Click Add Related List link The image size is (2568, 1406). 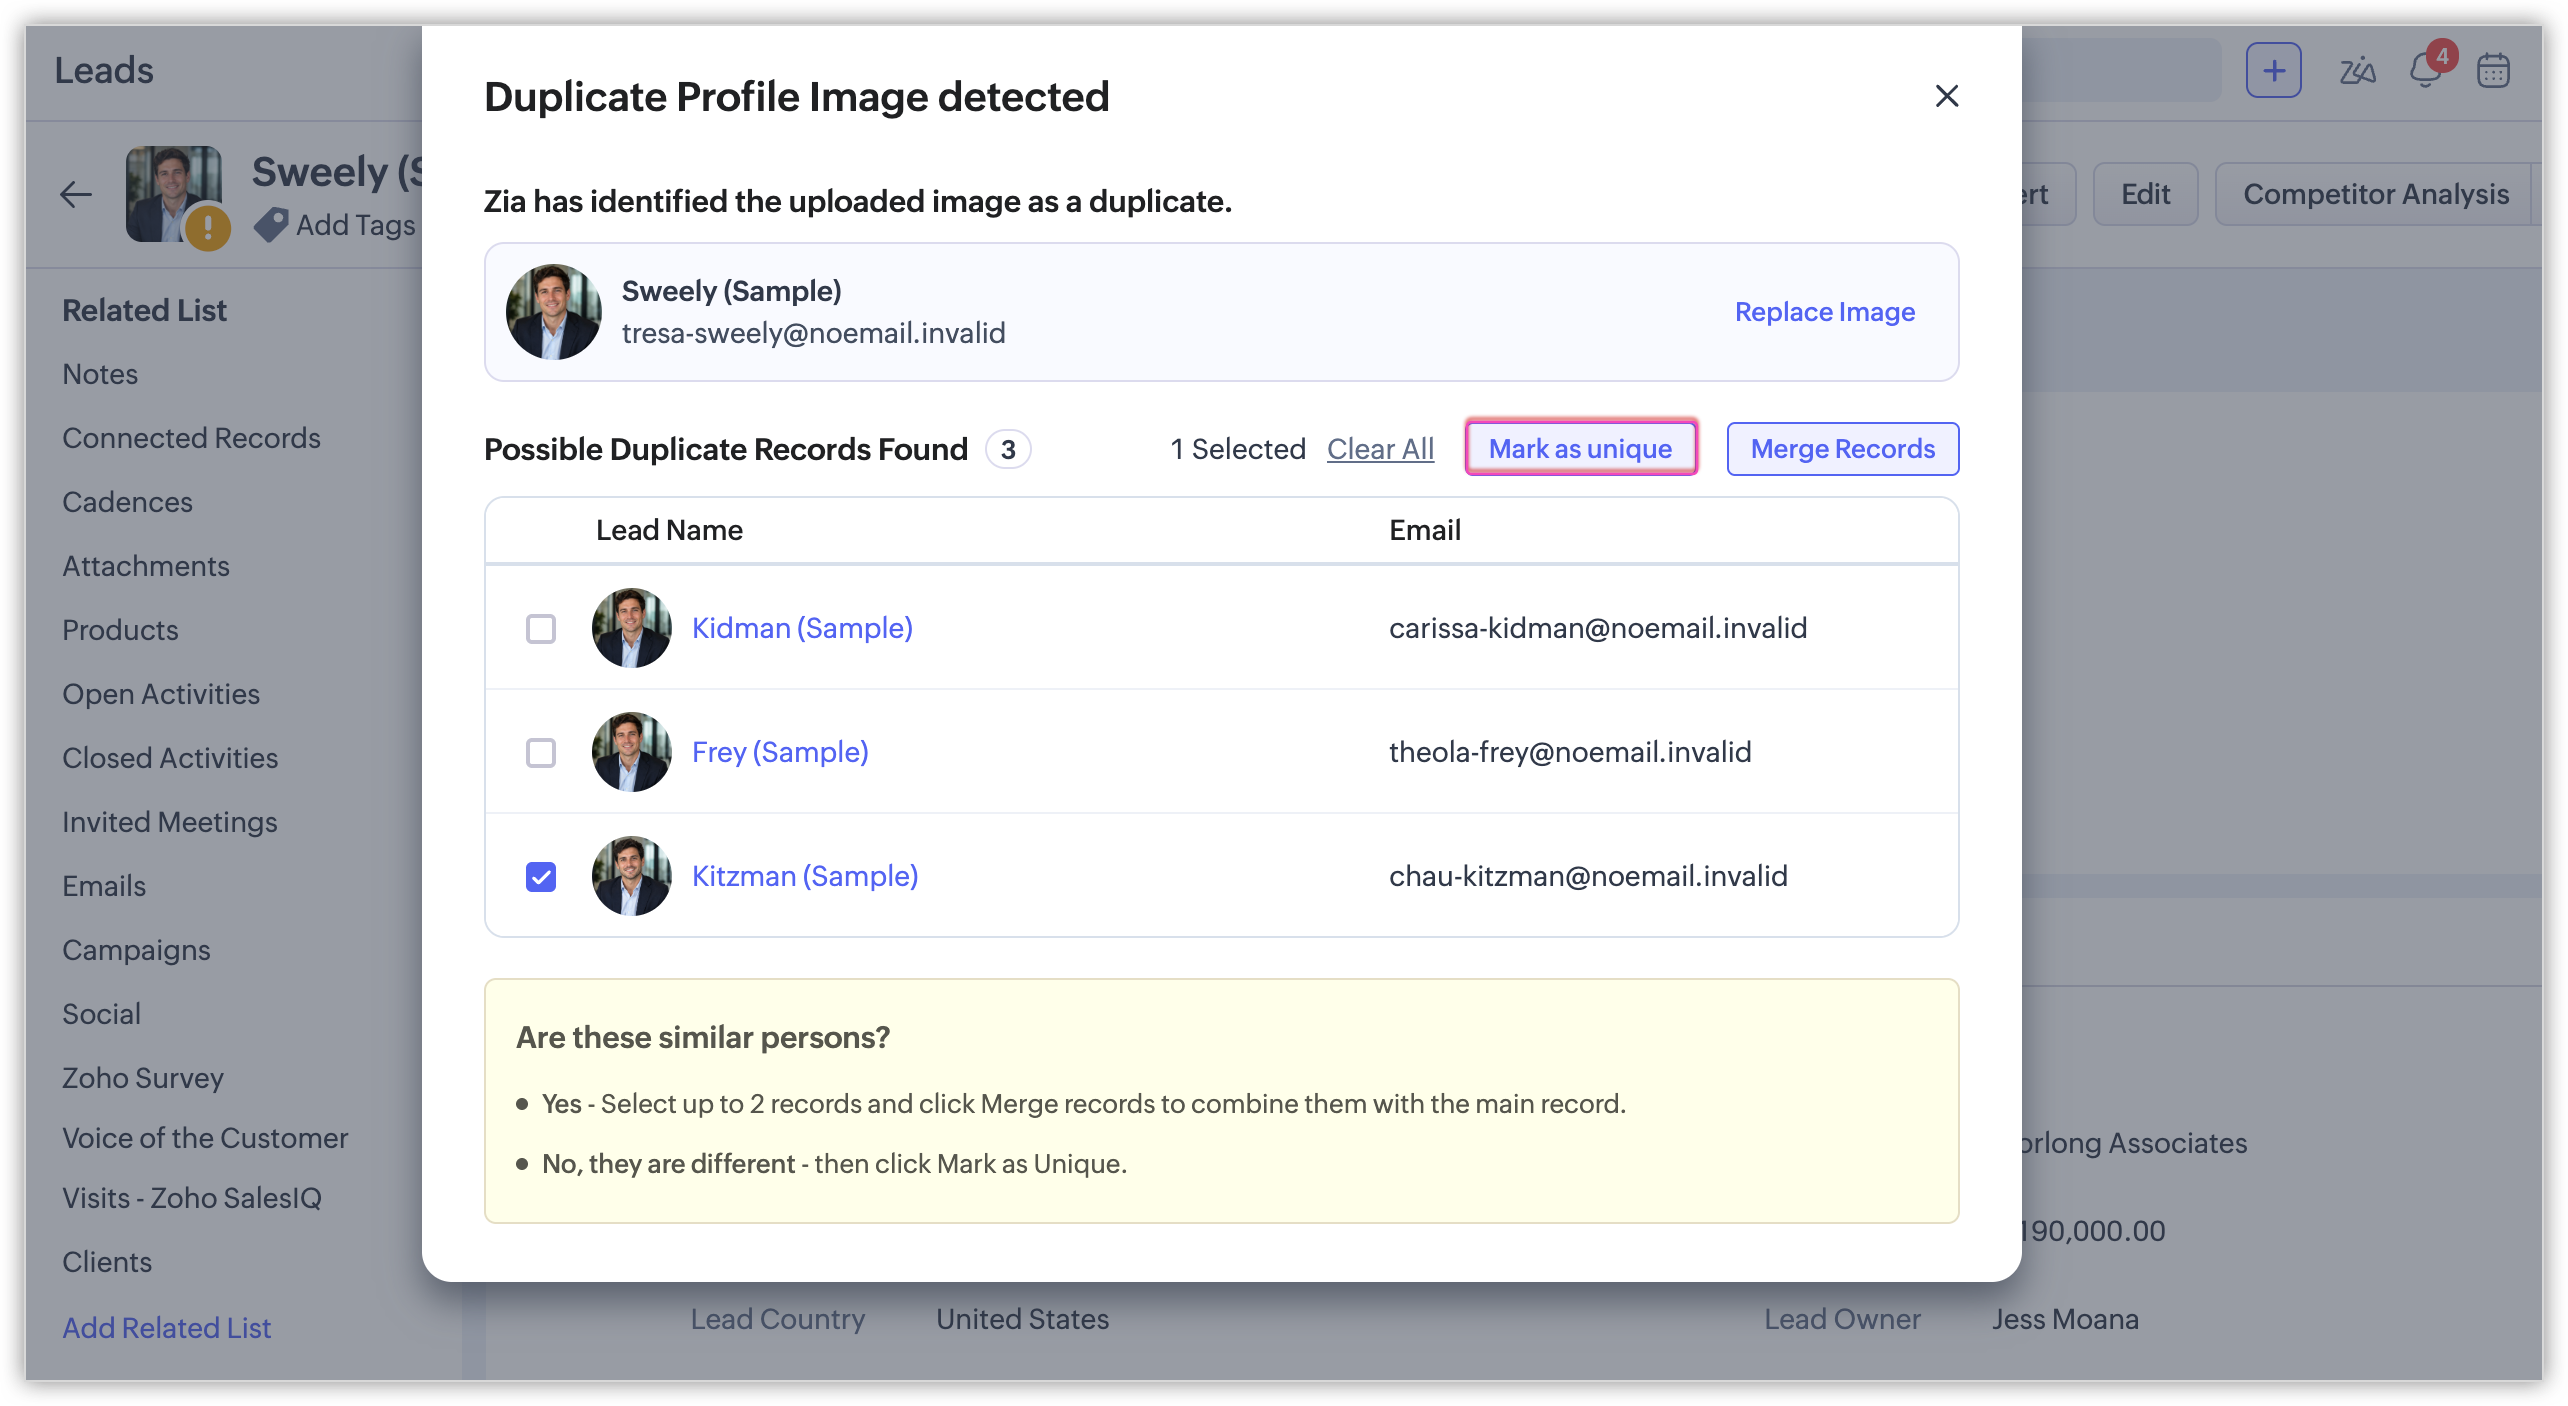tap(166, 1328)
